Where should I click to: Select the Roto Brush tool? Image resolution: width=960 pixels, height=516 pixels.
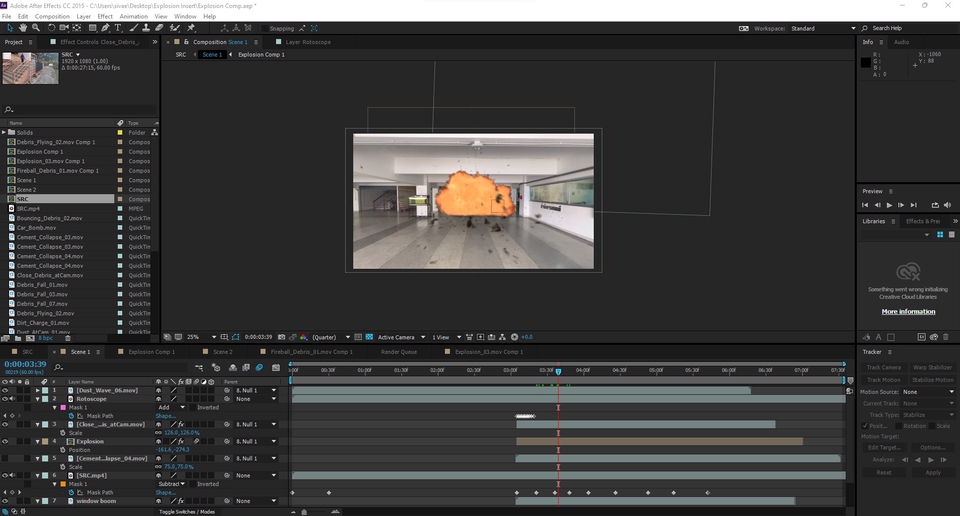click(x=175, y=28)
